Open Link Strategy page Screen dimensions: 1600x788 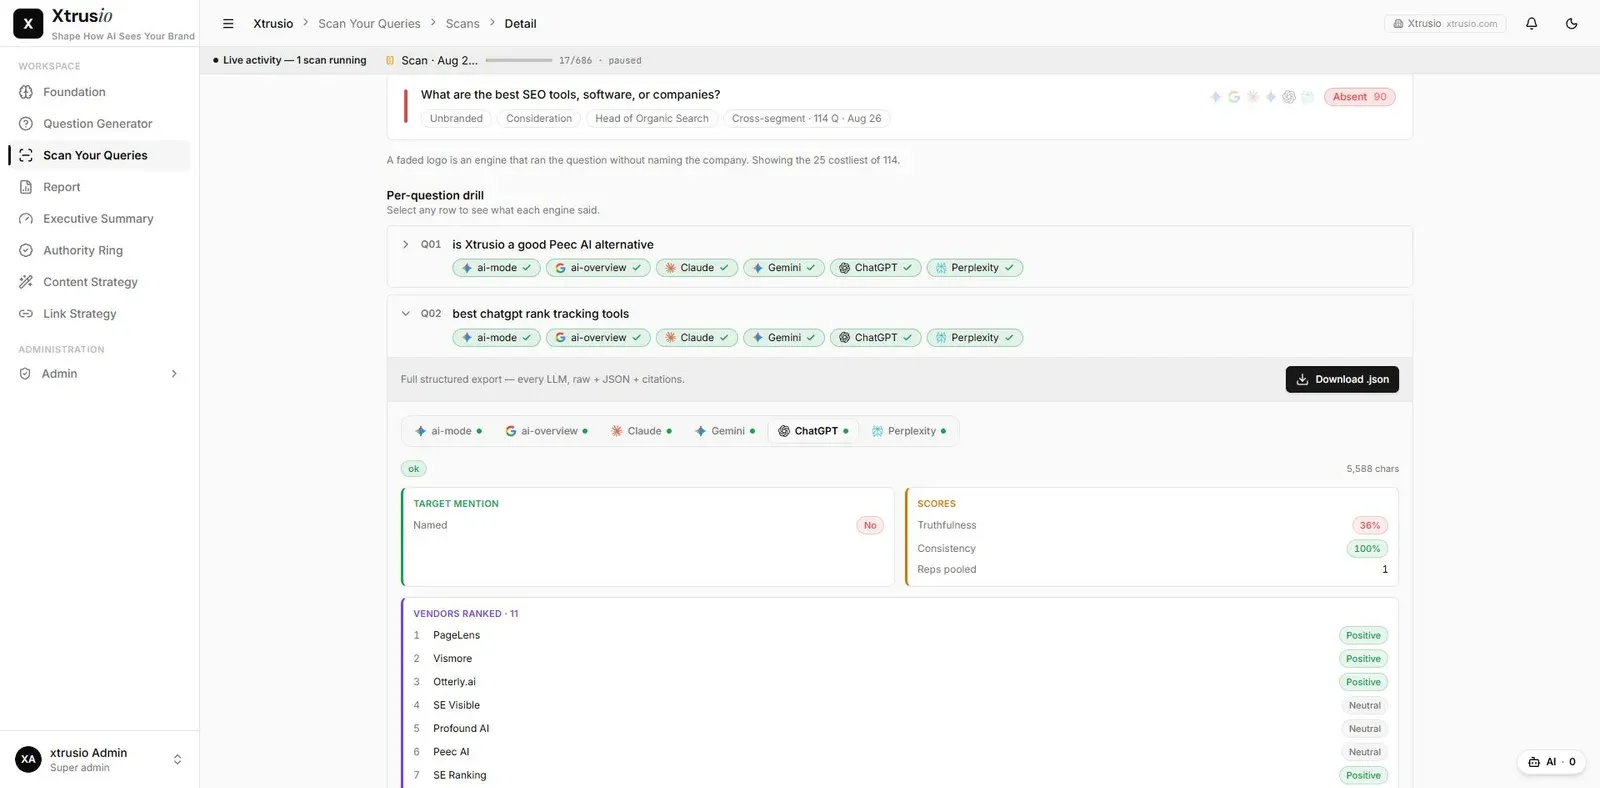point(99,314)
